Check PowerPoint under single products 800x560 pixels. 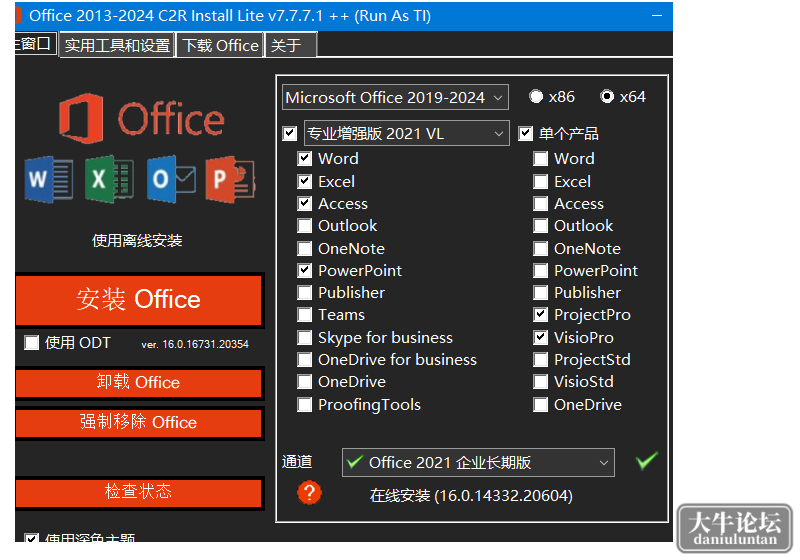[540, 271]
